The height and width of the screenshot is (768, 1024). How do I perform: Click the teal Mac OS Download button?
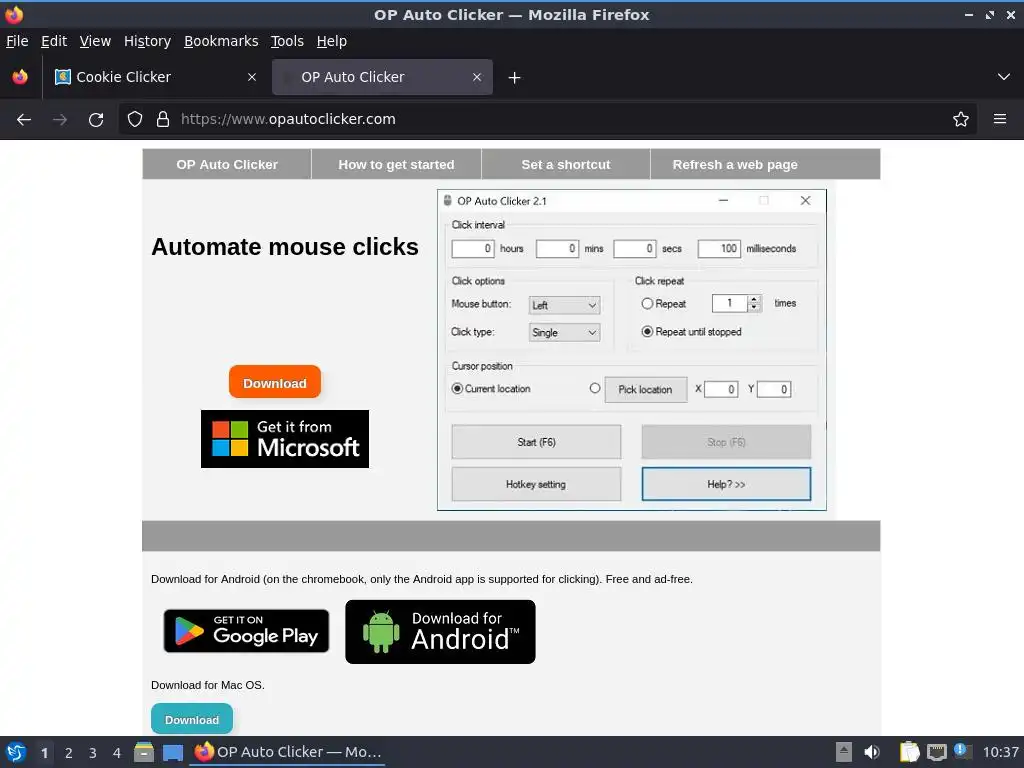pyautogui.click(x=192, y=719)
